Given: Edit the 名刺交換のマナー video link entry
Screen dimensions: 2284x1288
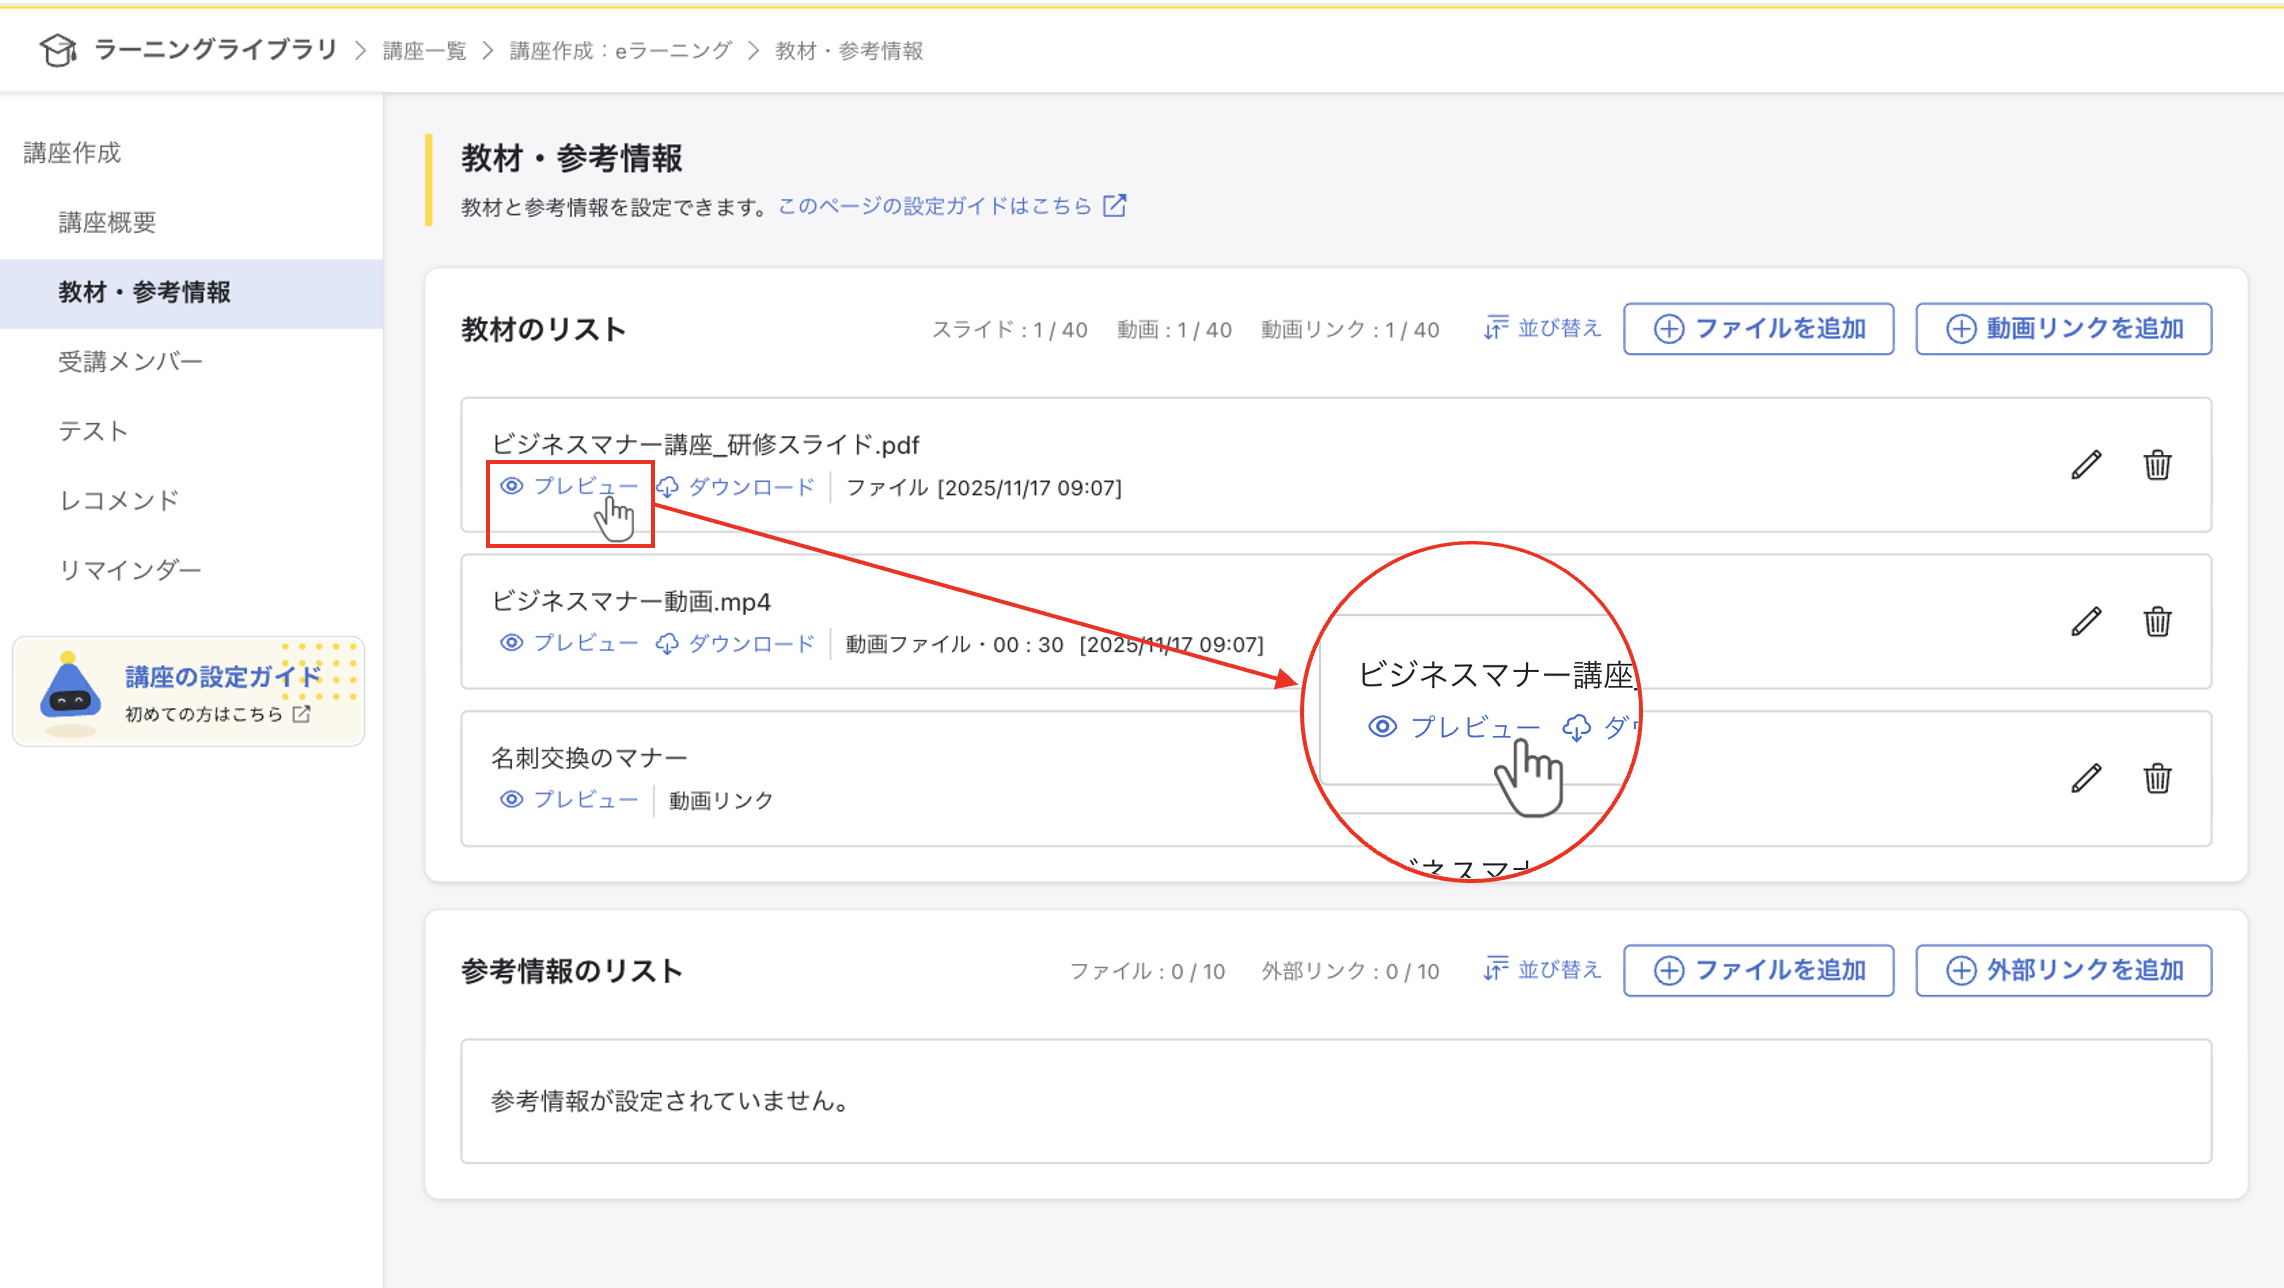Looking at the screenshot, I should [x=2086, y=778].
